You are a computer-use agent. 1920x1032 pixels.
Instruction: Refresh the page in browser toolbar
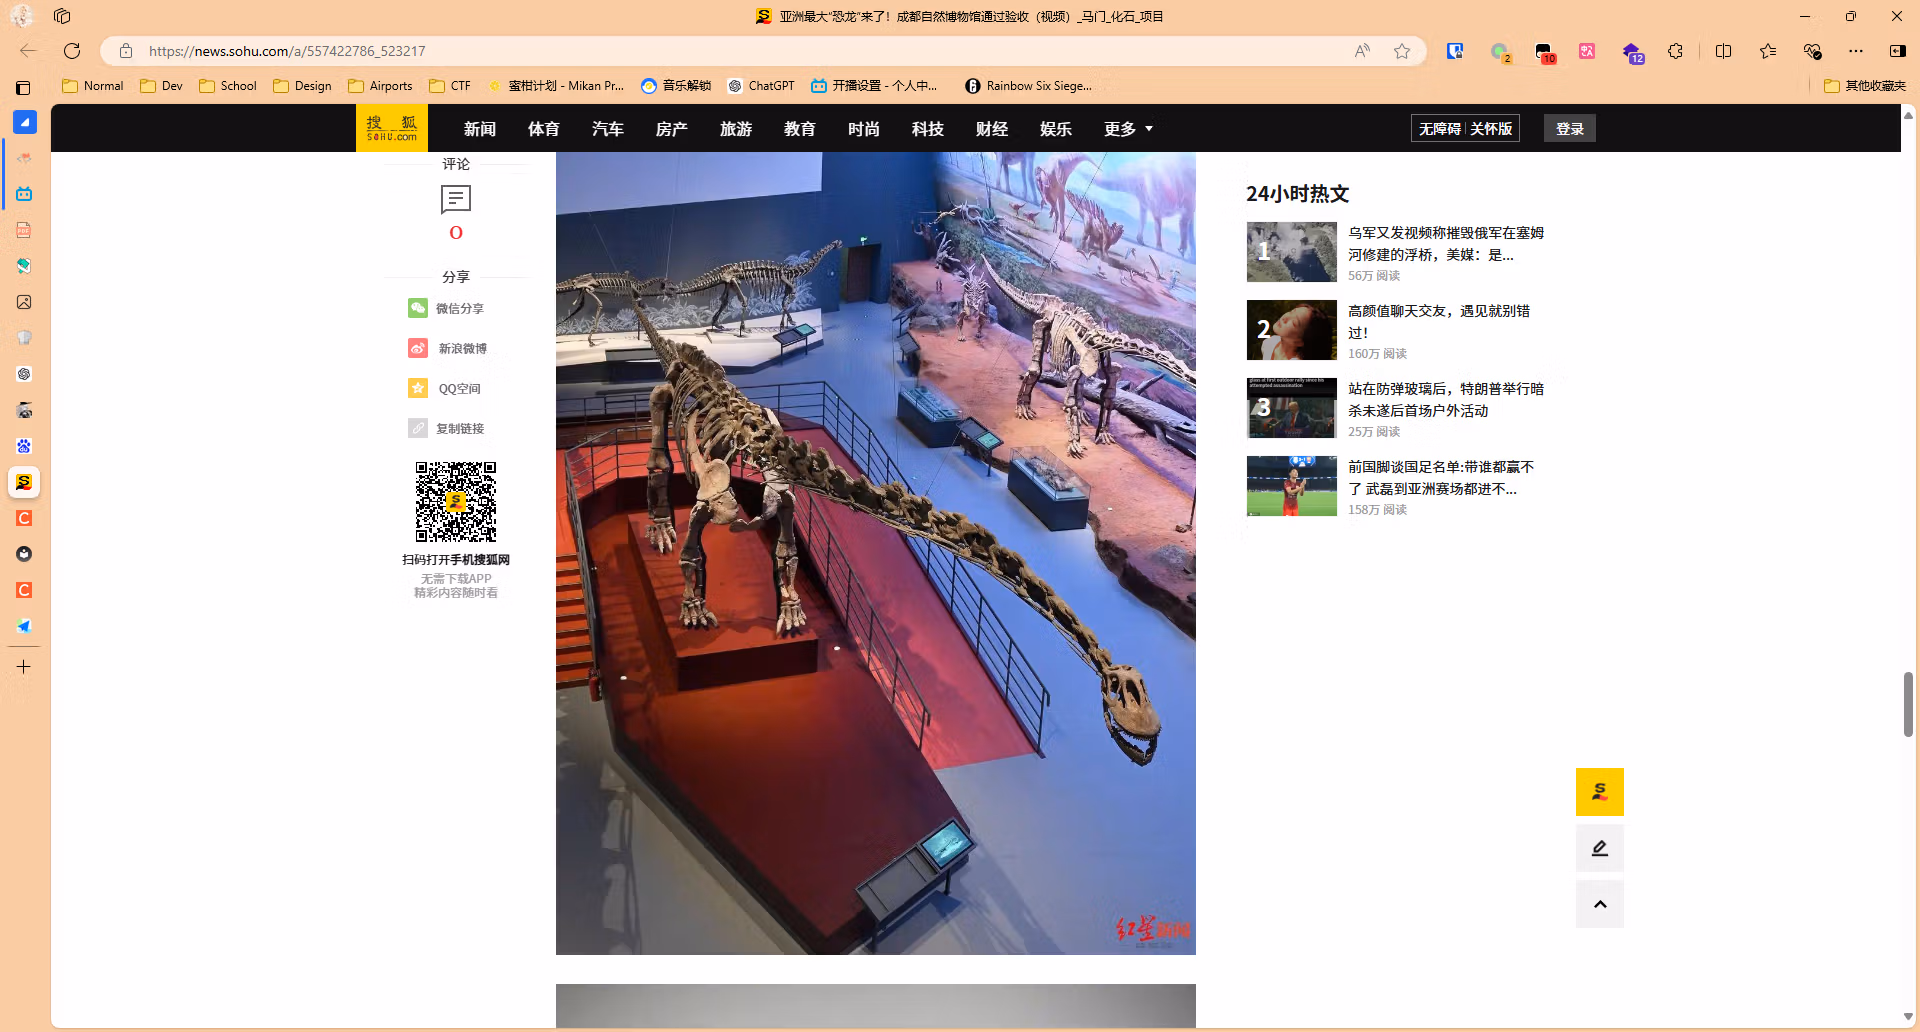(72, 51)
